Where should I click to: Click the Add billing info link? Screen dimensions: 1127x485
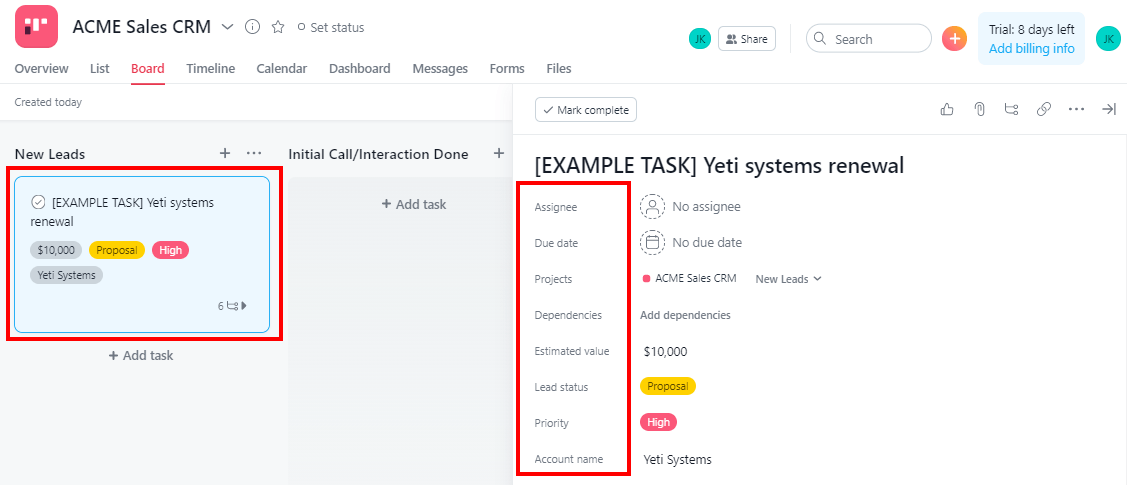tap(1031, 49)
